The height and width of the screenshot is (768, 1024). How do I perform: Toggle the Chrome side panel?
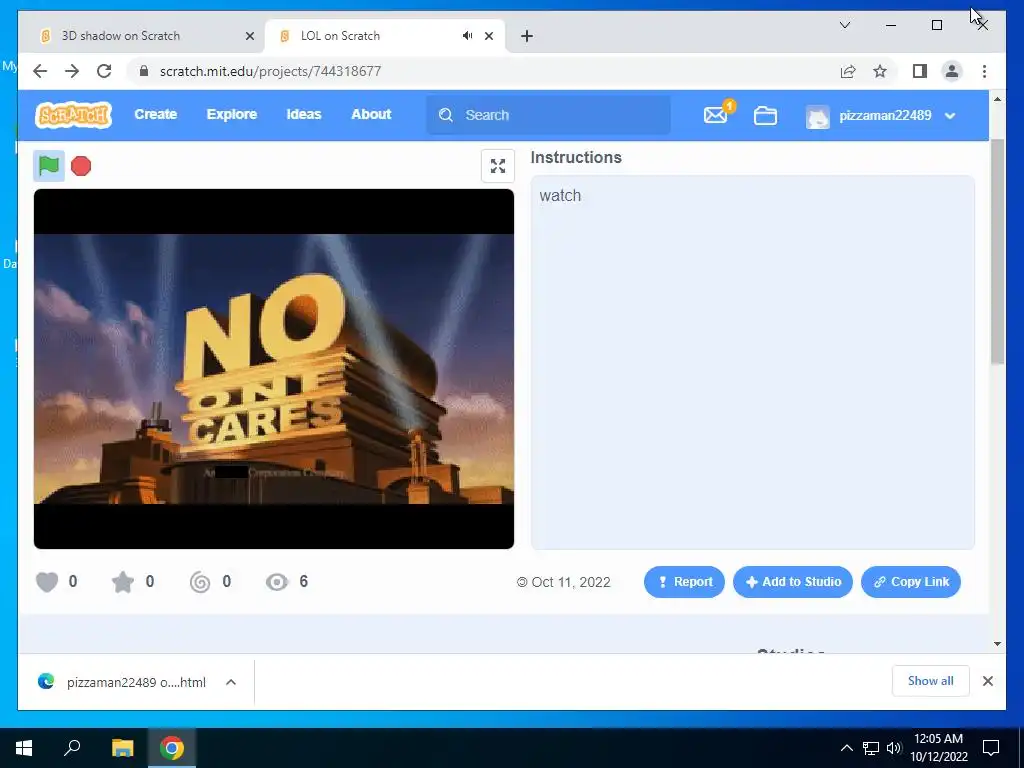pyautogui.click(x=920, y=71)
